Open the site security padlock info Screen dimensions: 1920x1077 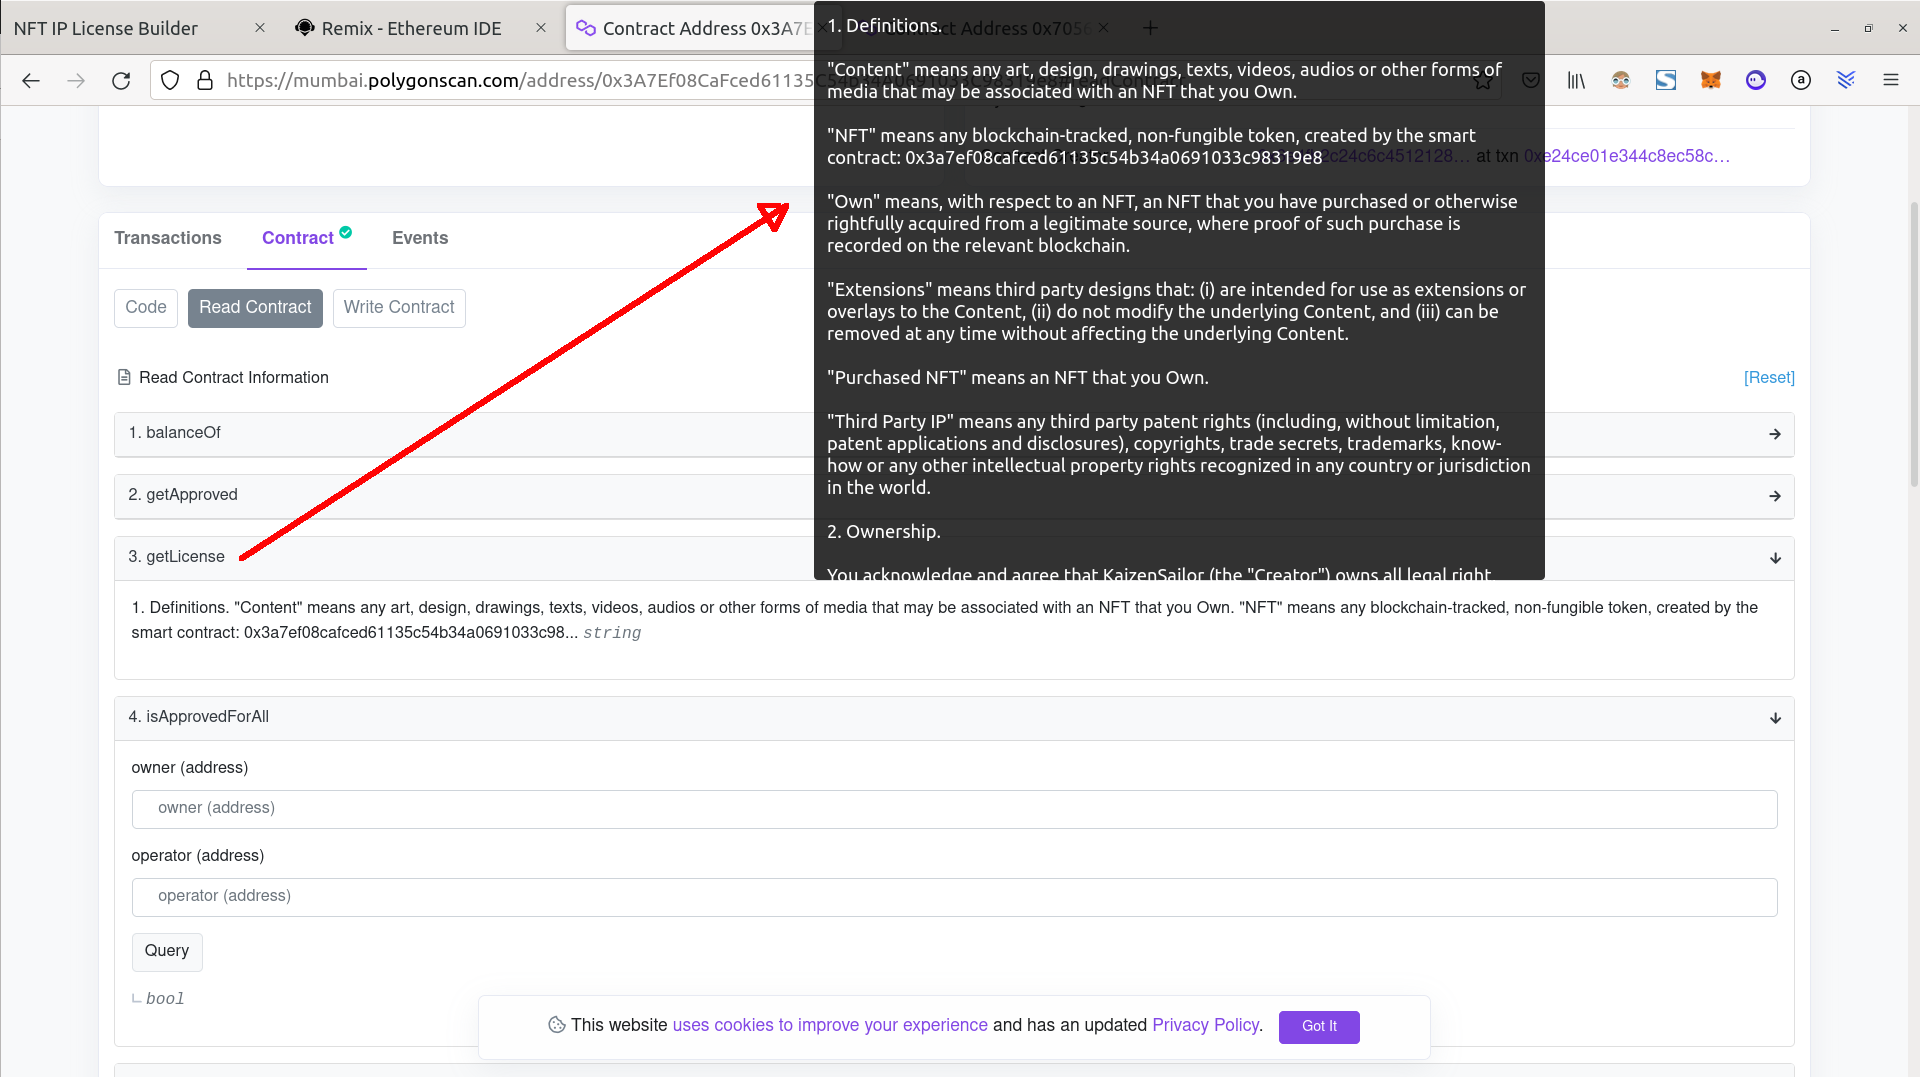[x=205, y=81]
